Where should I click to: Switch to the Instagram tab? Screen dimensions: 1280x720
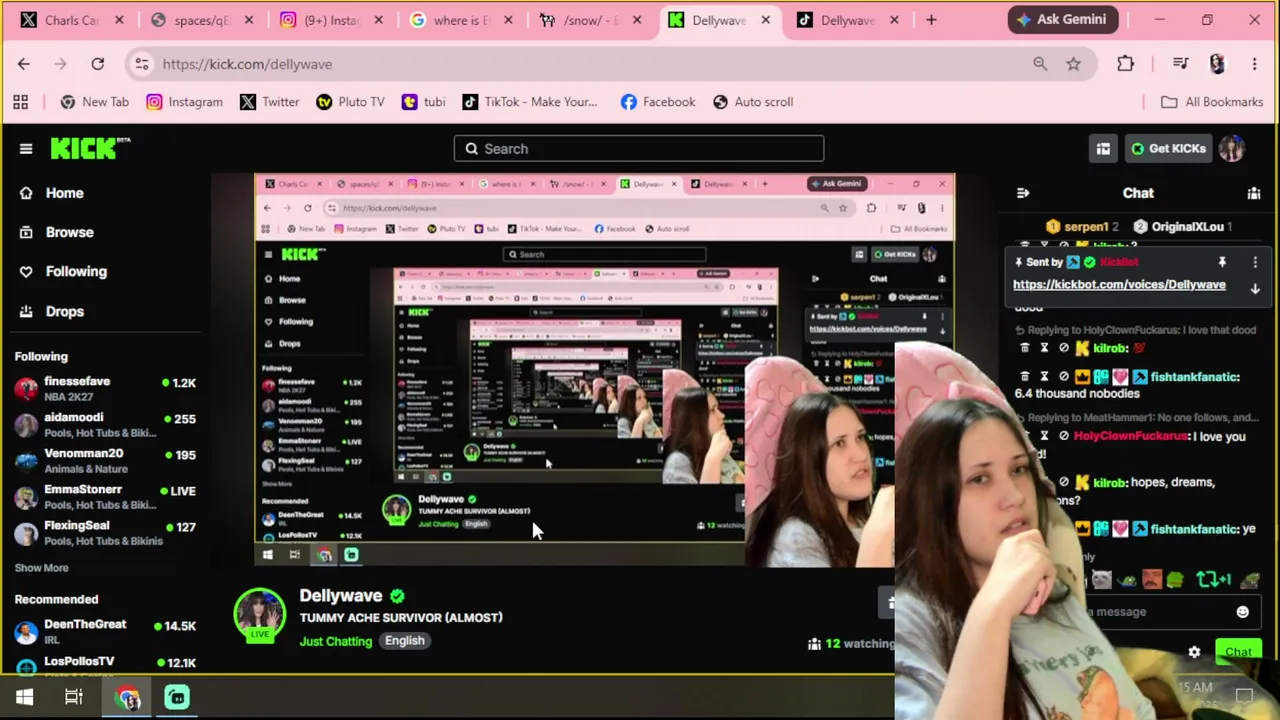point(329,20)
